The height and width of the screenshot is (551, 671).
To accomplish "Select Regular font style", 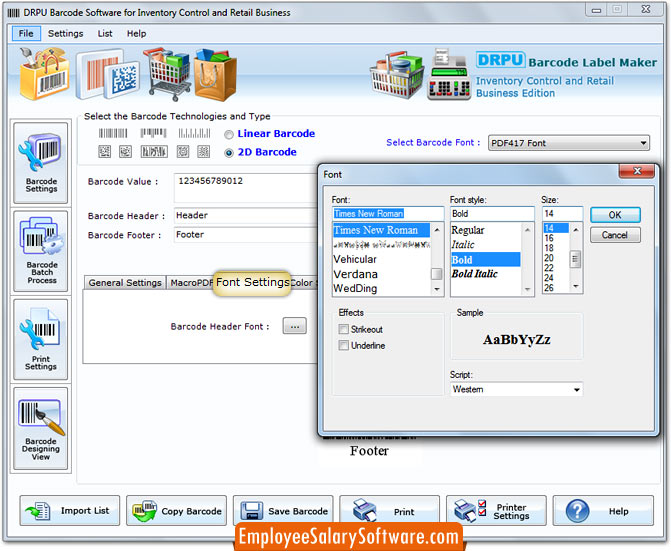I will (486, 230).
